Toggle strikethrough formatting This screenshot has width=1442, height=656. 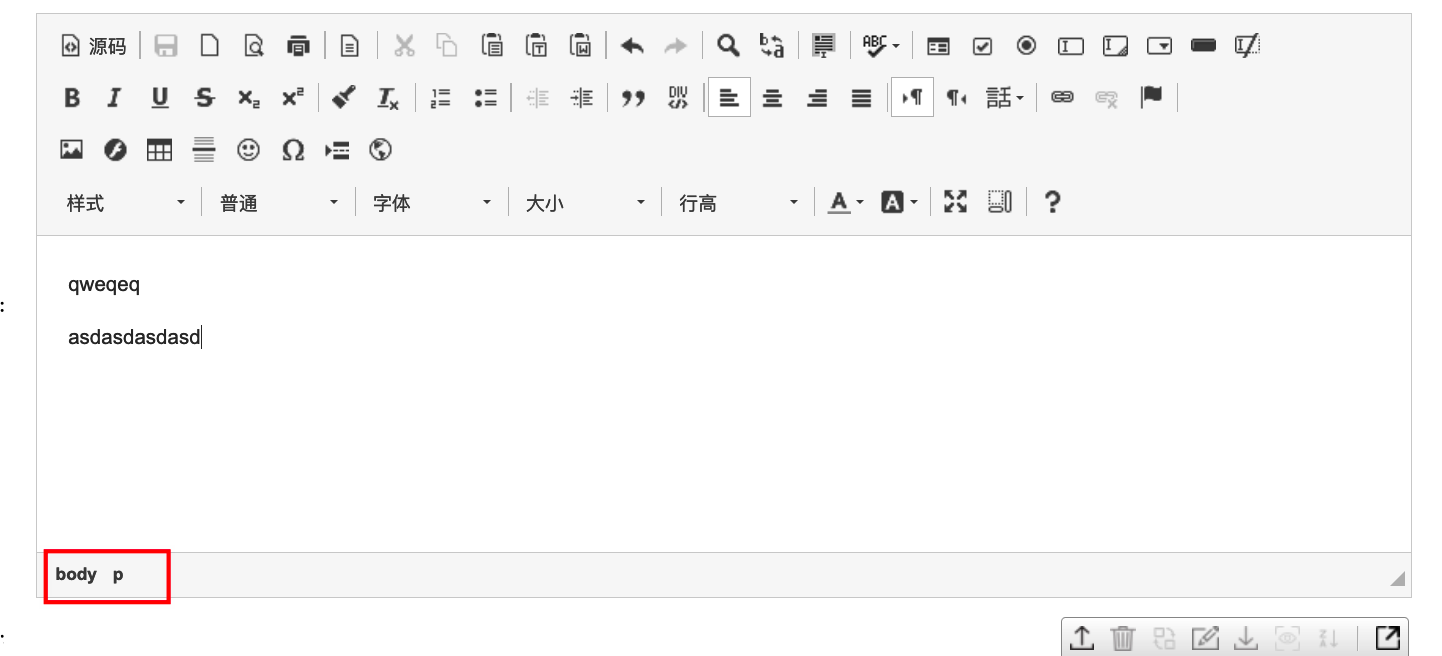coord(204,97)
